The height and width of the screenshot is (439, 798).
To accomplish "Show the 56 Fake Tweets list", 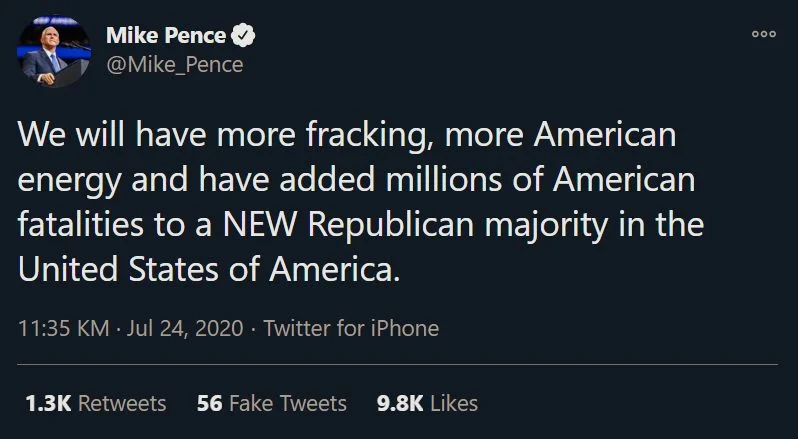I will [x=272, y=403].
